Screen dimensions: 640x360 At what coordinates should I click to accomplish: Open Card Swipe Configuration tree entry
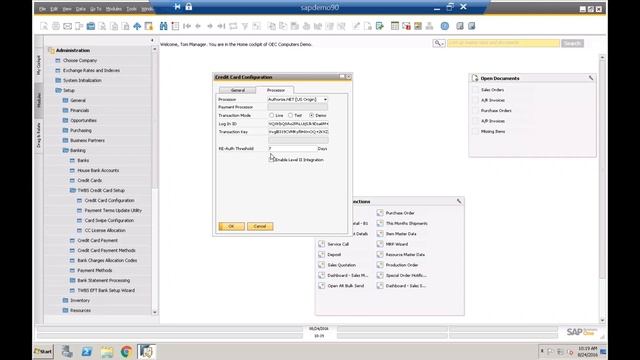click(x=109, y=220)
